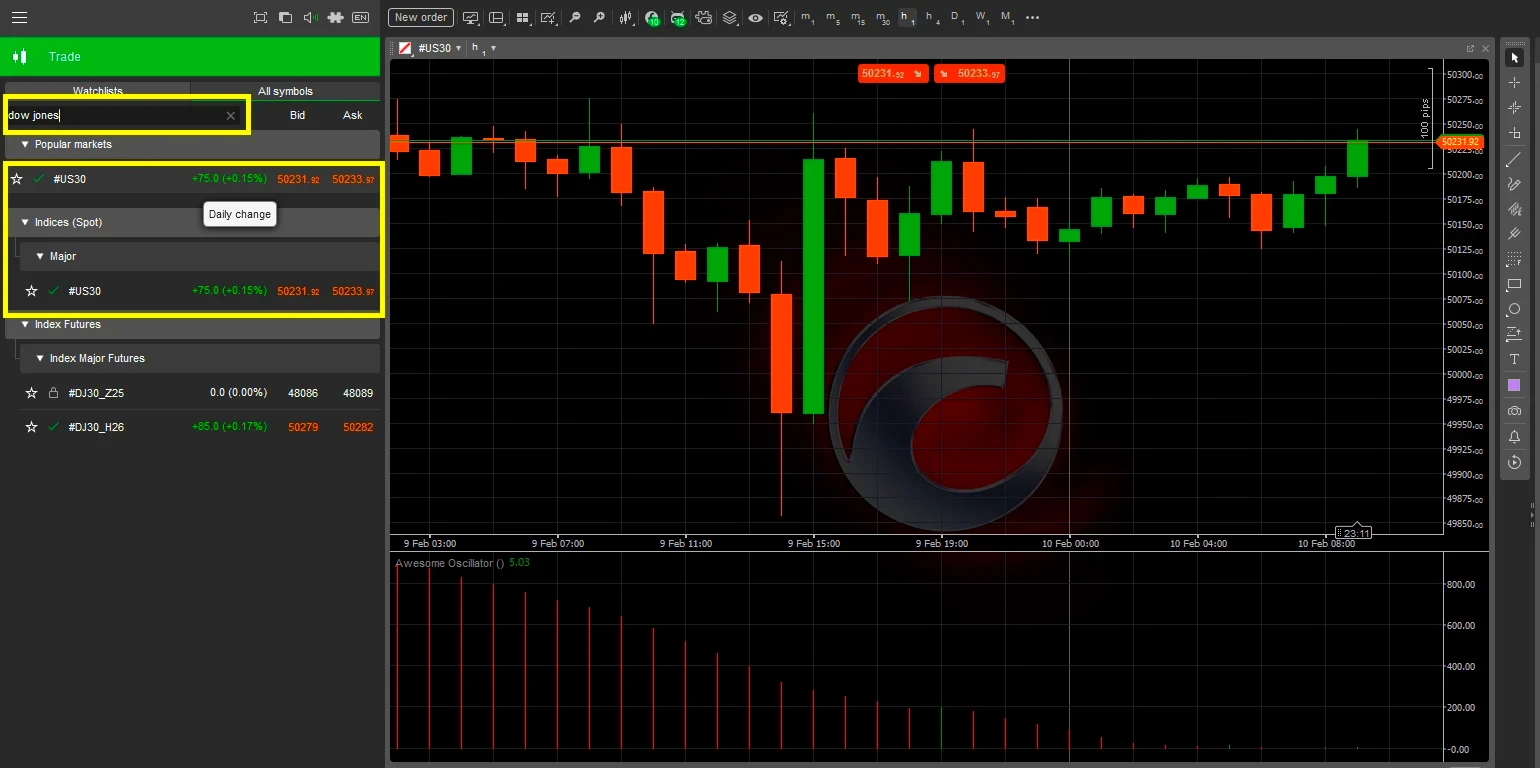Star the #DJ30_H26 symbol as favorite

coord(30,426)
